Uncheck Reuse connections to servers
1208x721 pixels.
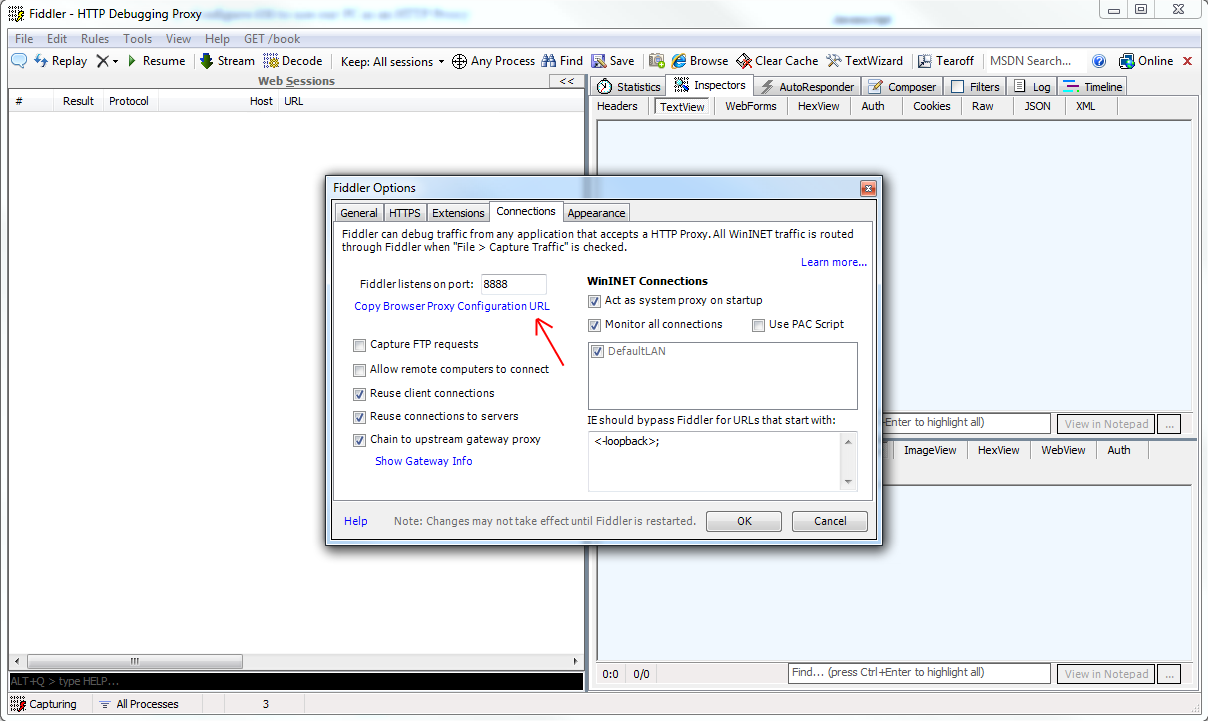click(360, 417)
